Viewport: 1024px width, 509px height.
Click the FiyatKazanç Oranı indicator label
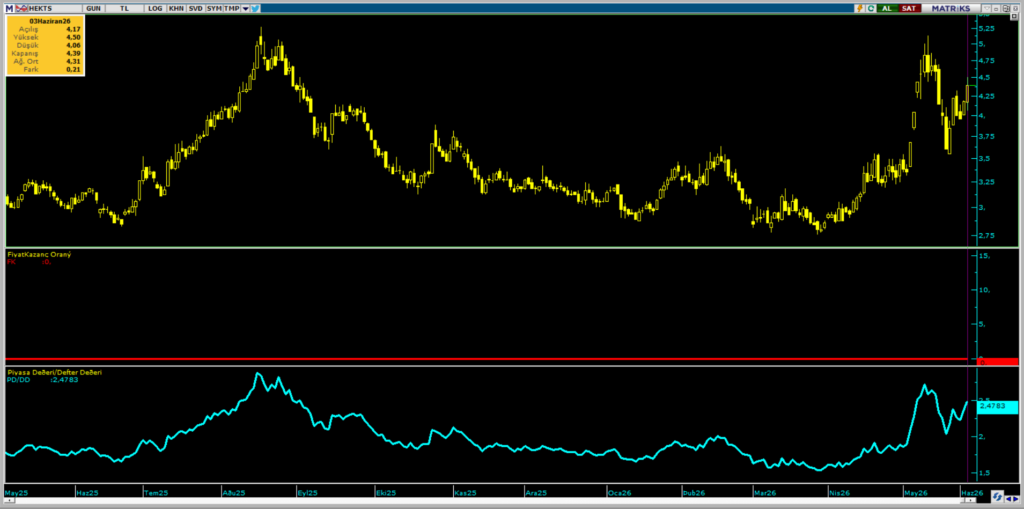39,254
